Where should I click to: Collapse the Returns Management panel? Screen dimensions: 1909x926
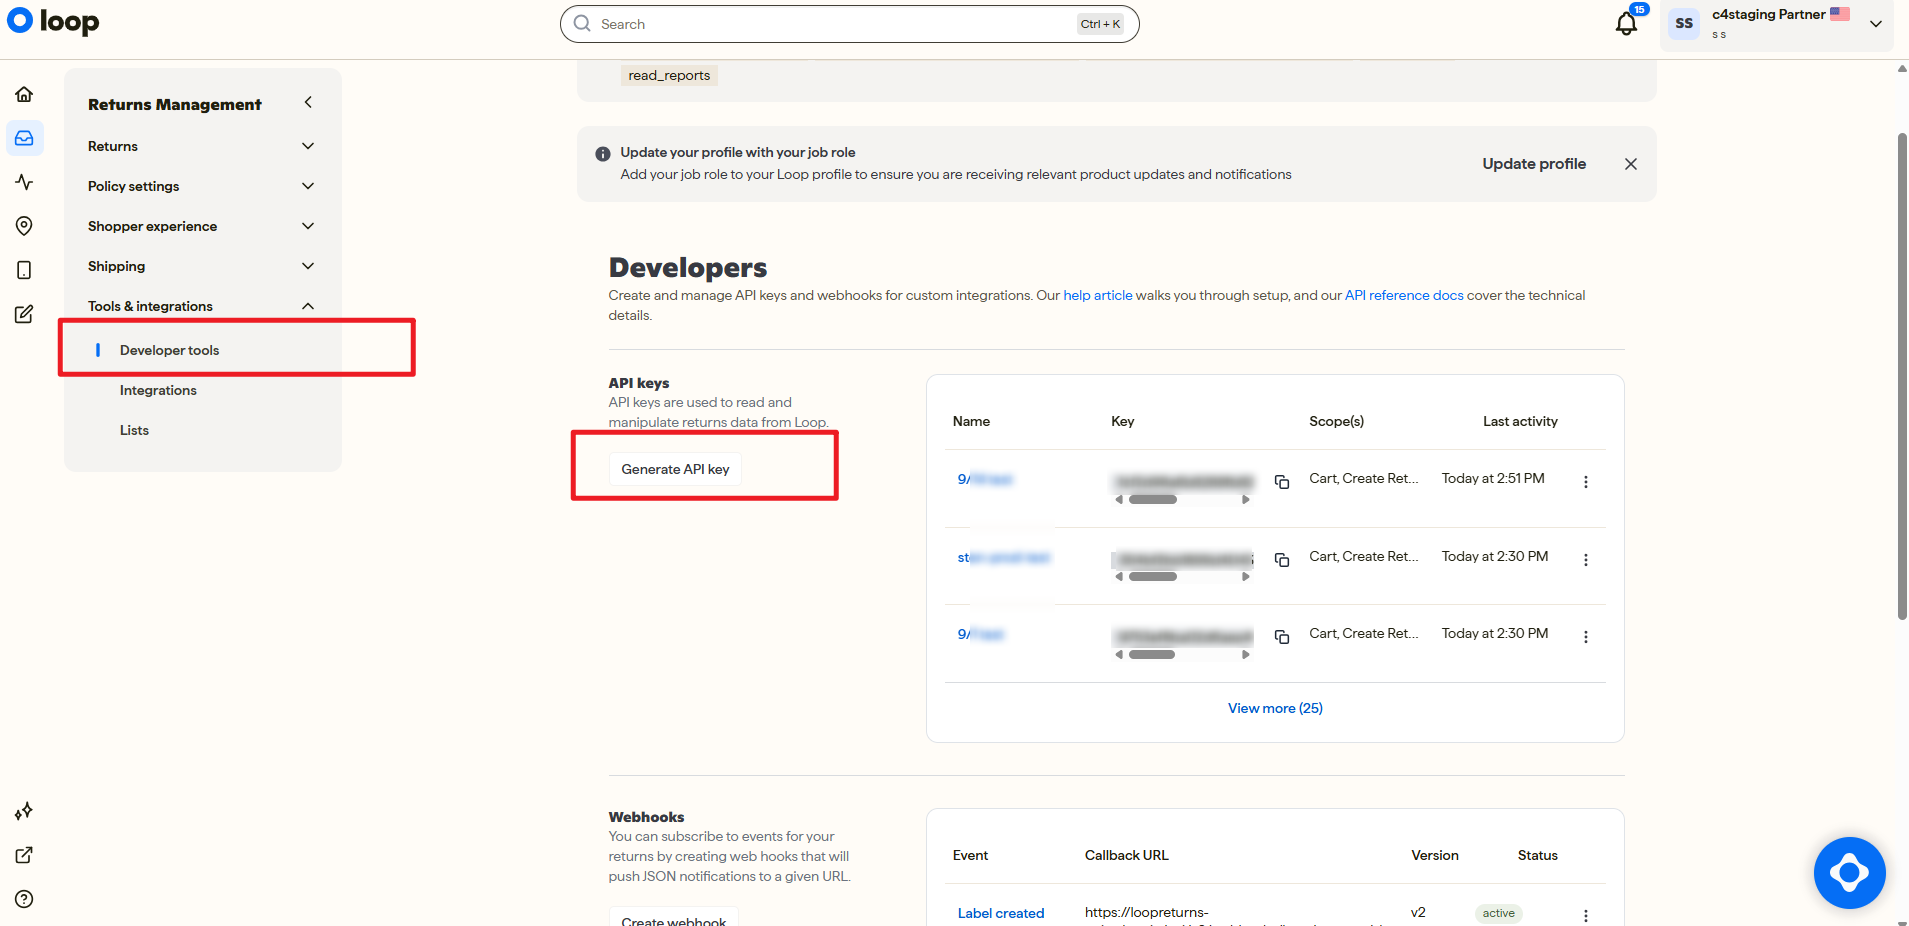coord(308,102)
